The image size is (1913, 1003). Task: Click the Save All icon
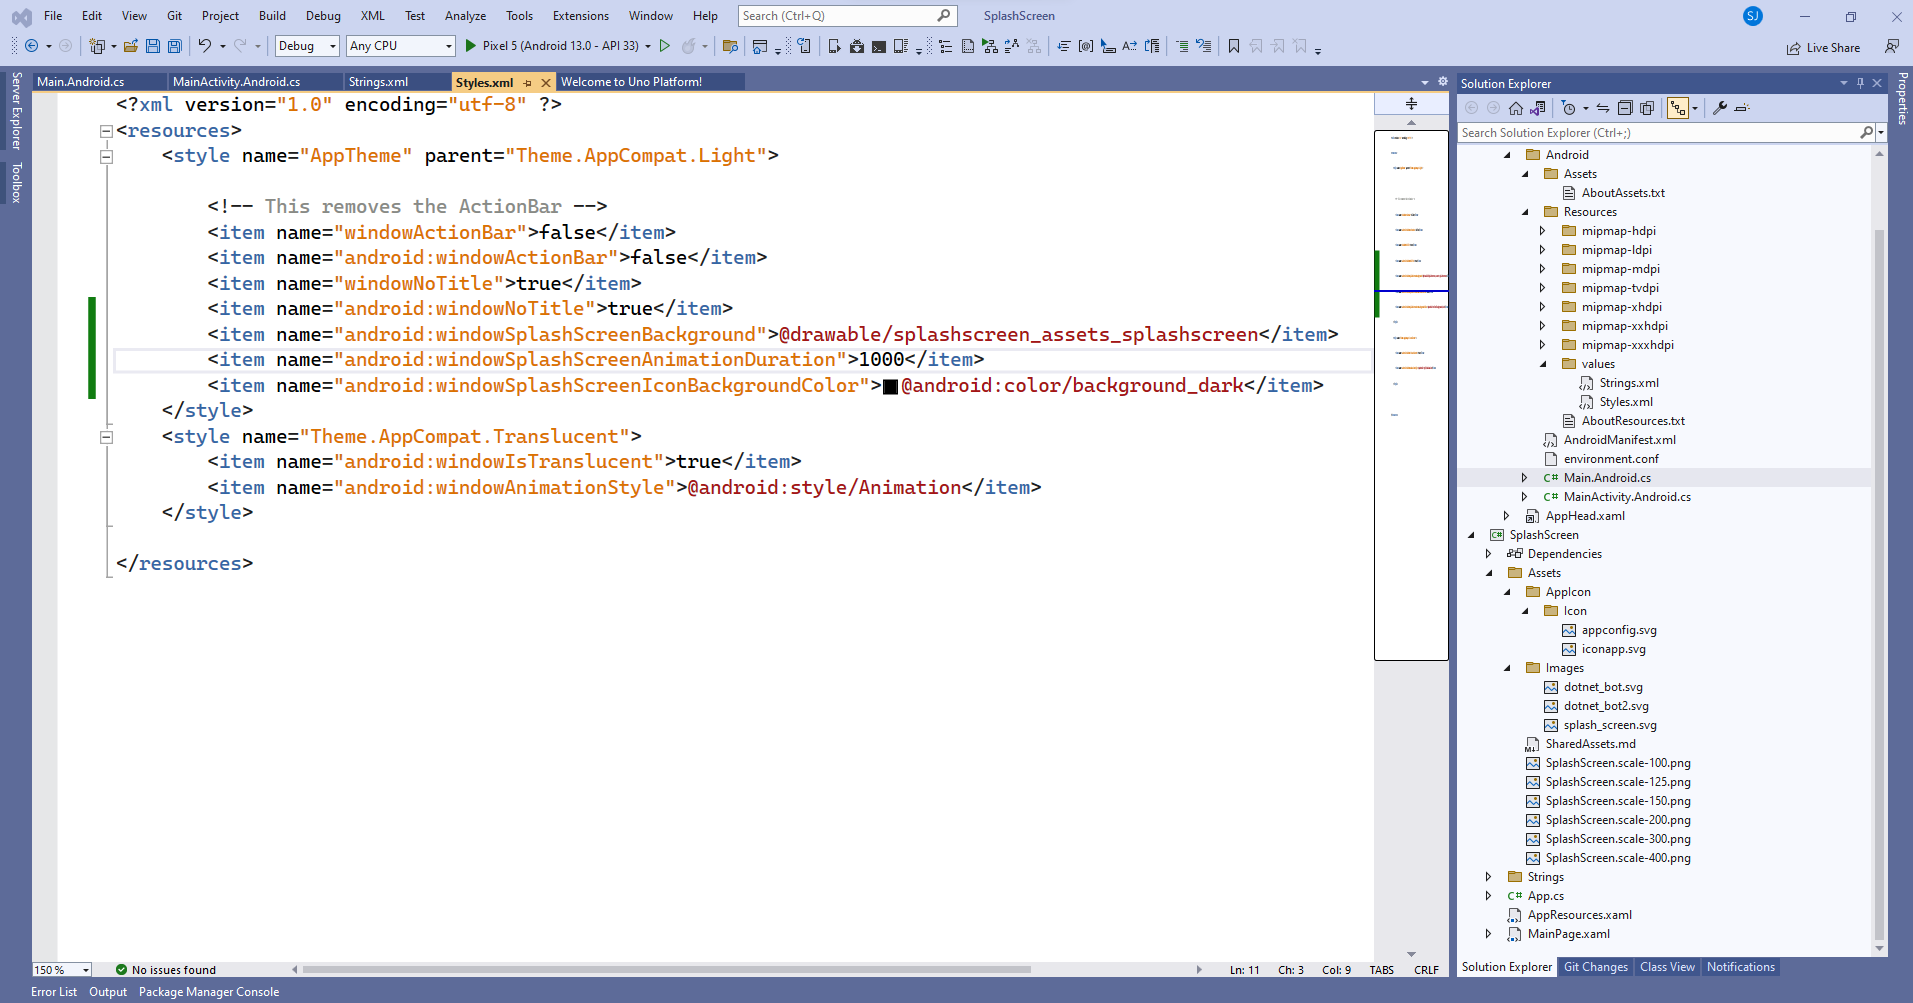(173, 46)
